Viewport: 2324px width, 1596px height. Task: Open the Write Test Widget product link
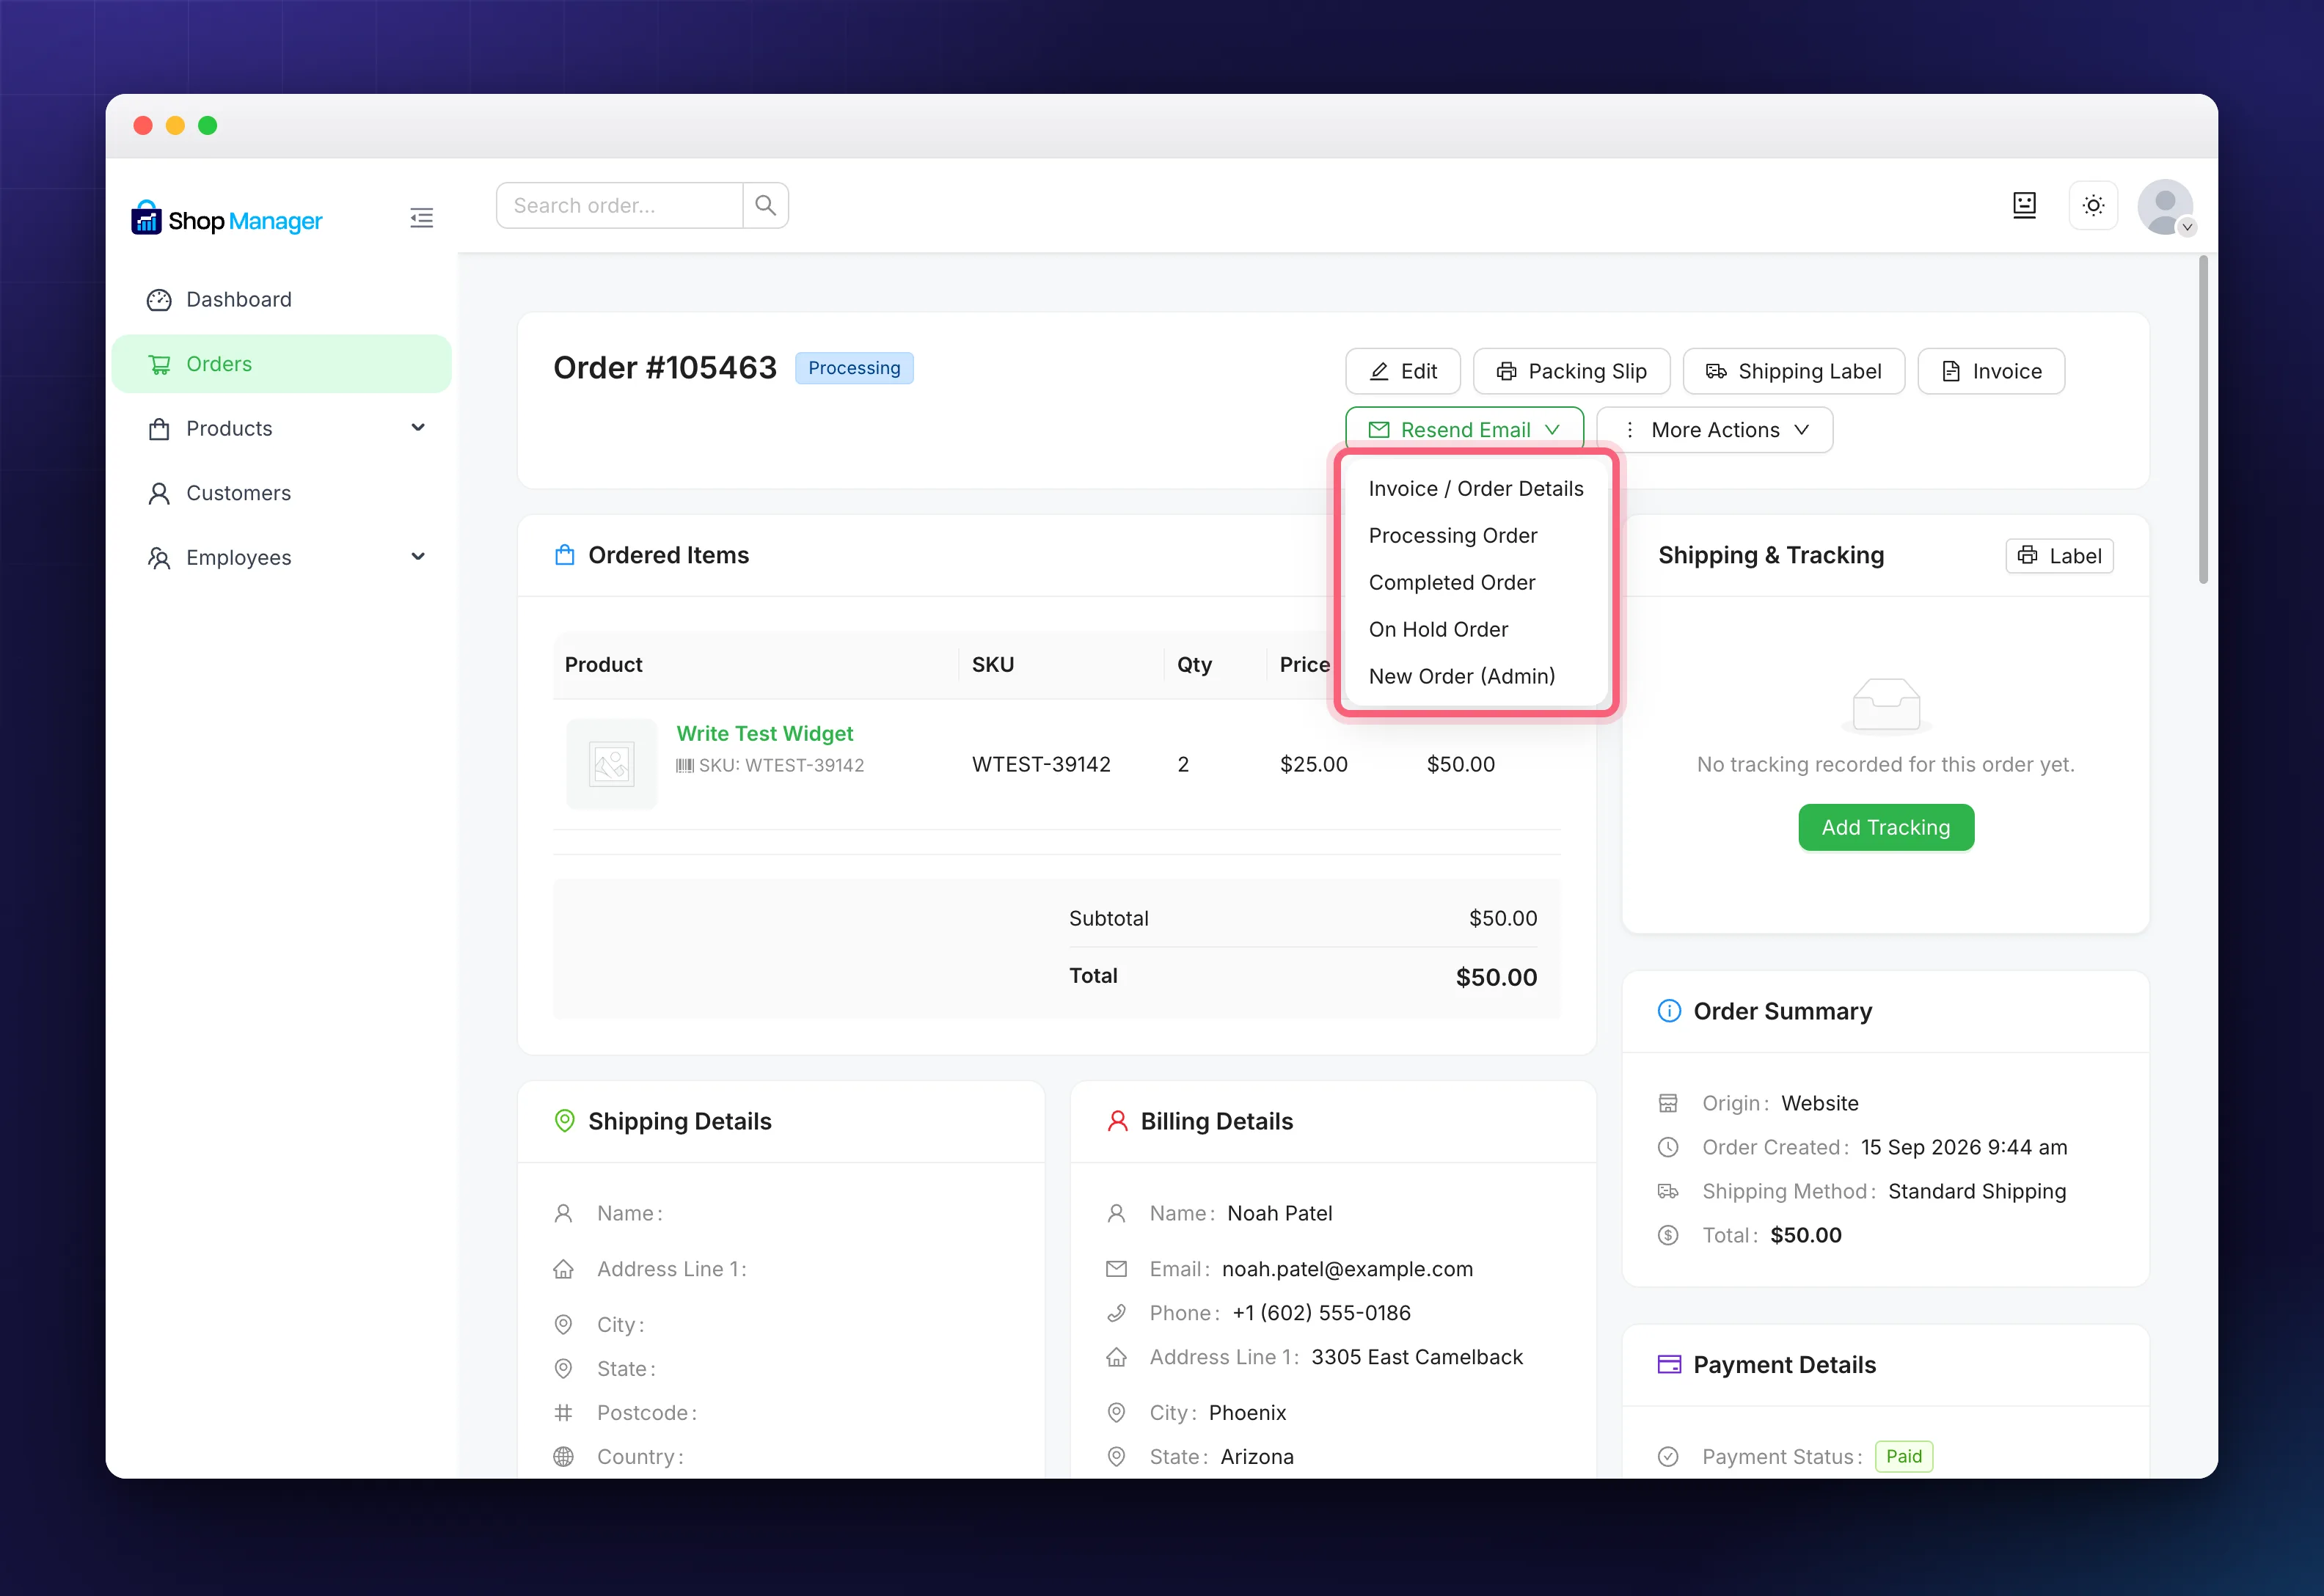pyautogui.click(x=765, y=734)
